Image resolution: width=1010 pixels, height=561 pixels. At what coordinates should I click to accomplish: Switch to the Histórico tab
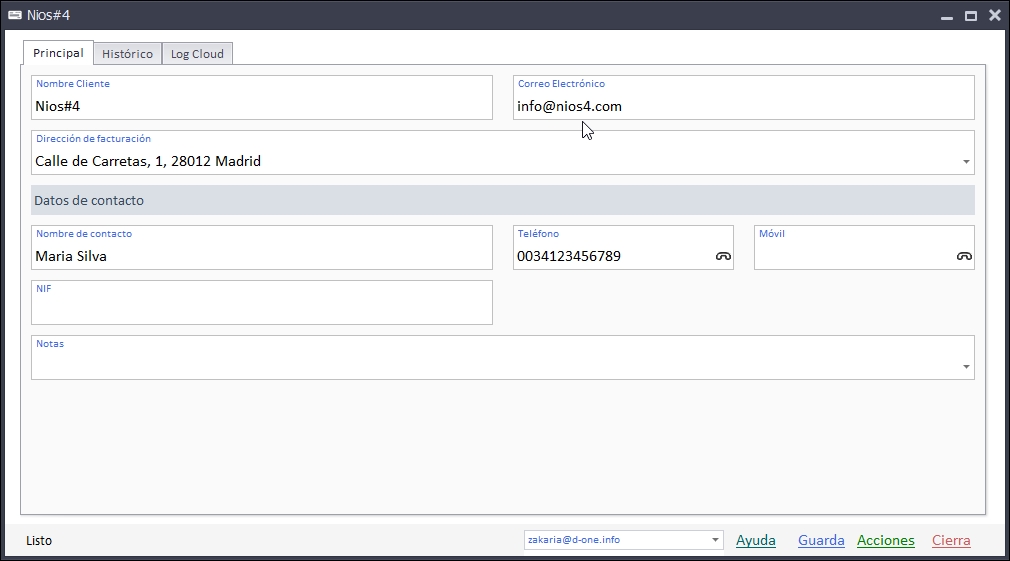[x=127, y=54]
